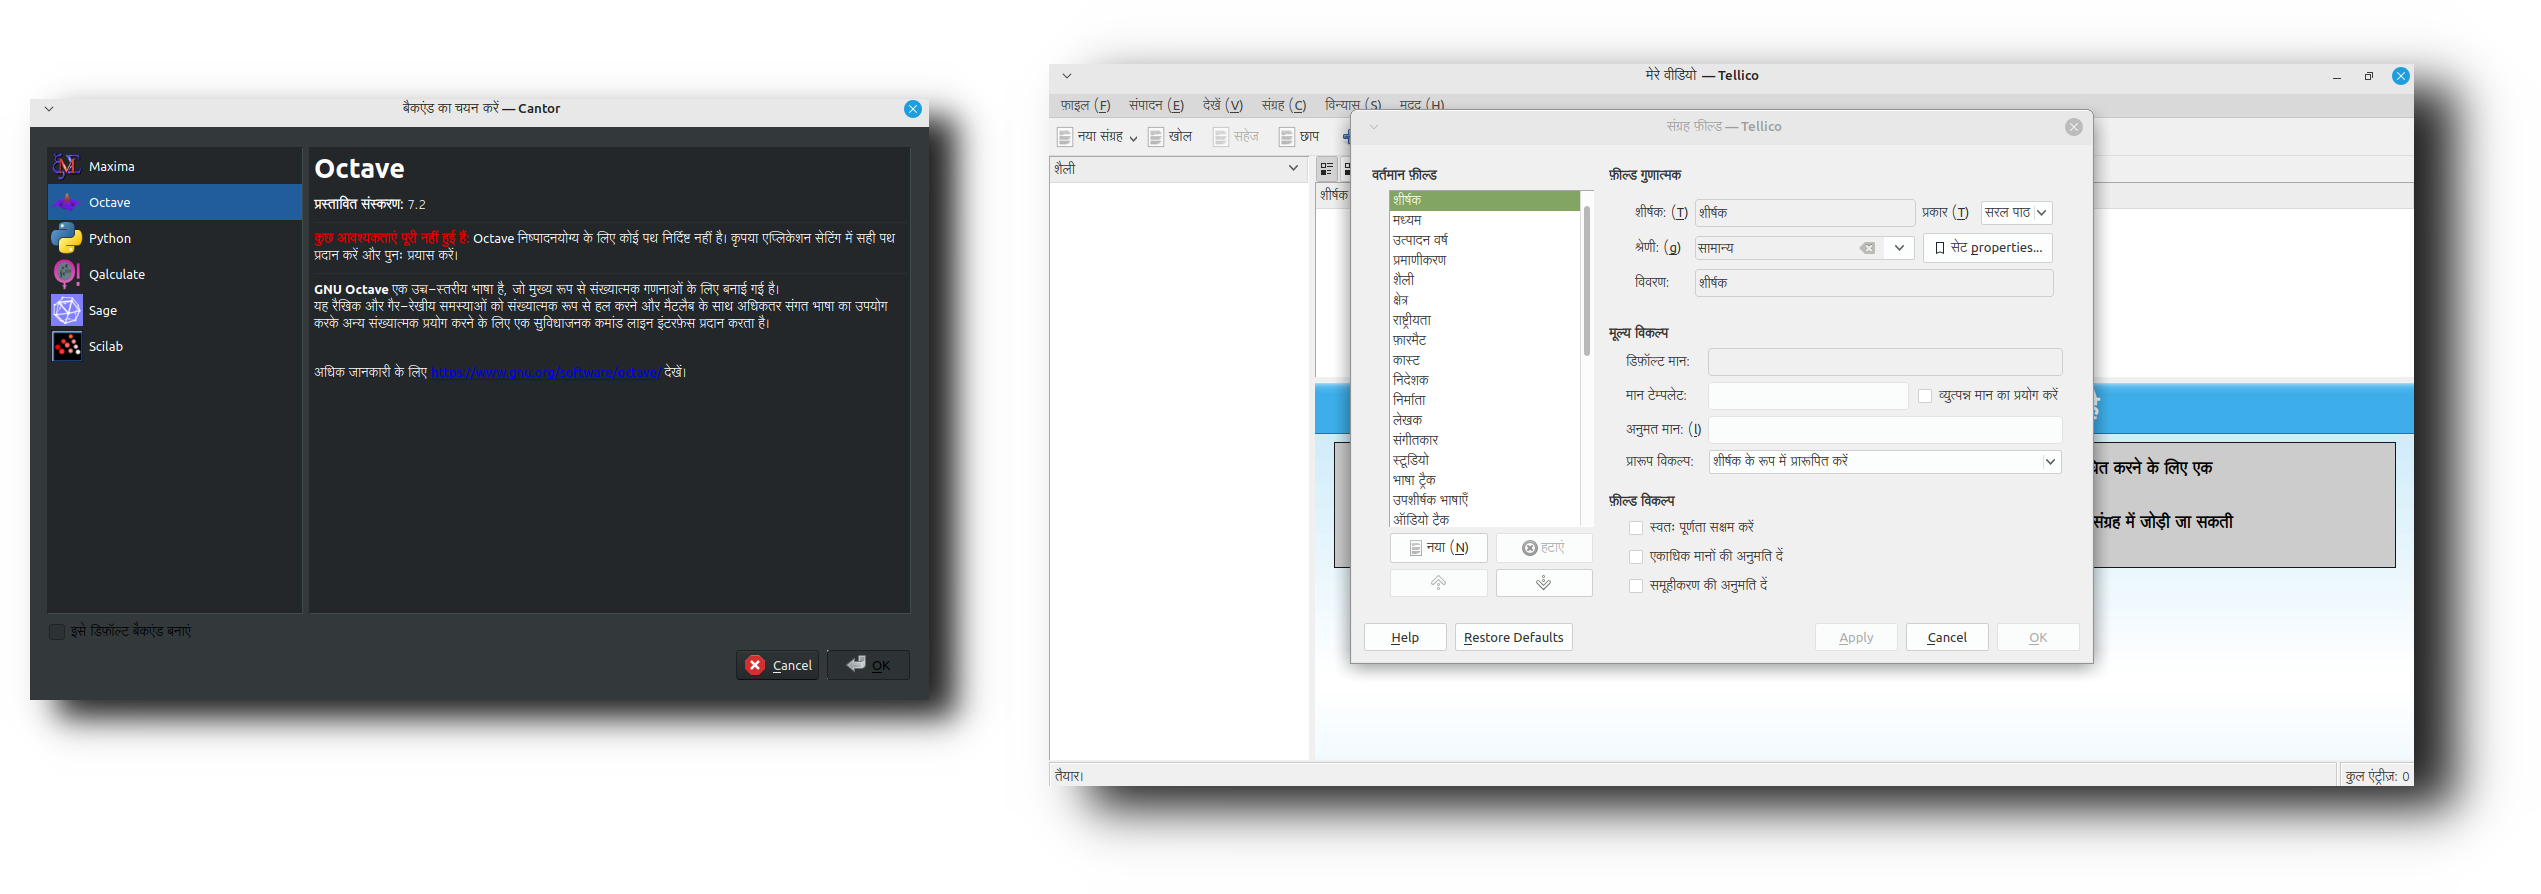Open the फ़ाइल (F) menu
Screen dimensions: 2541x894
[1085, 105]
